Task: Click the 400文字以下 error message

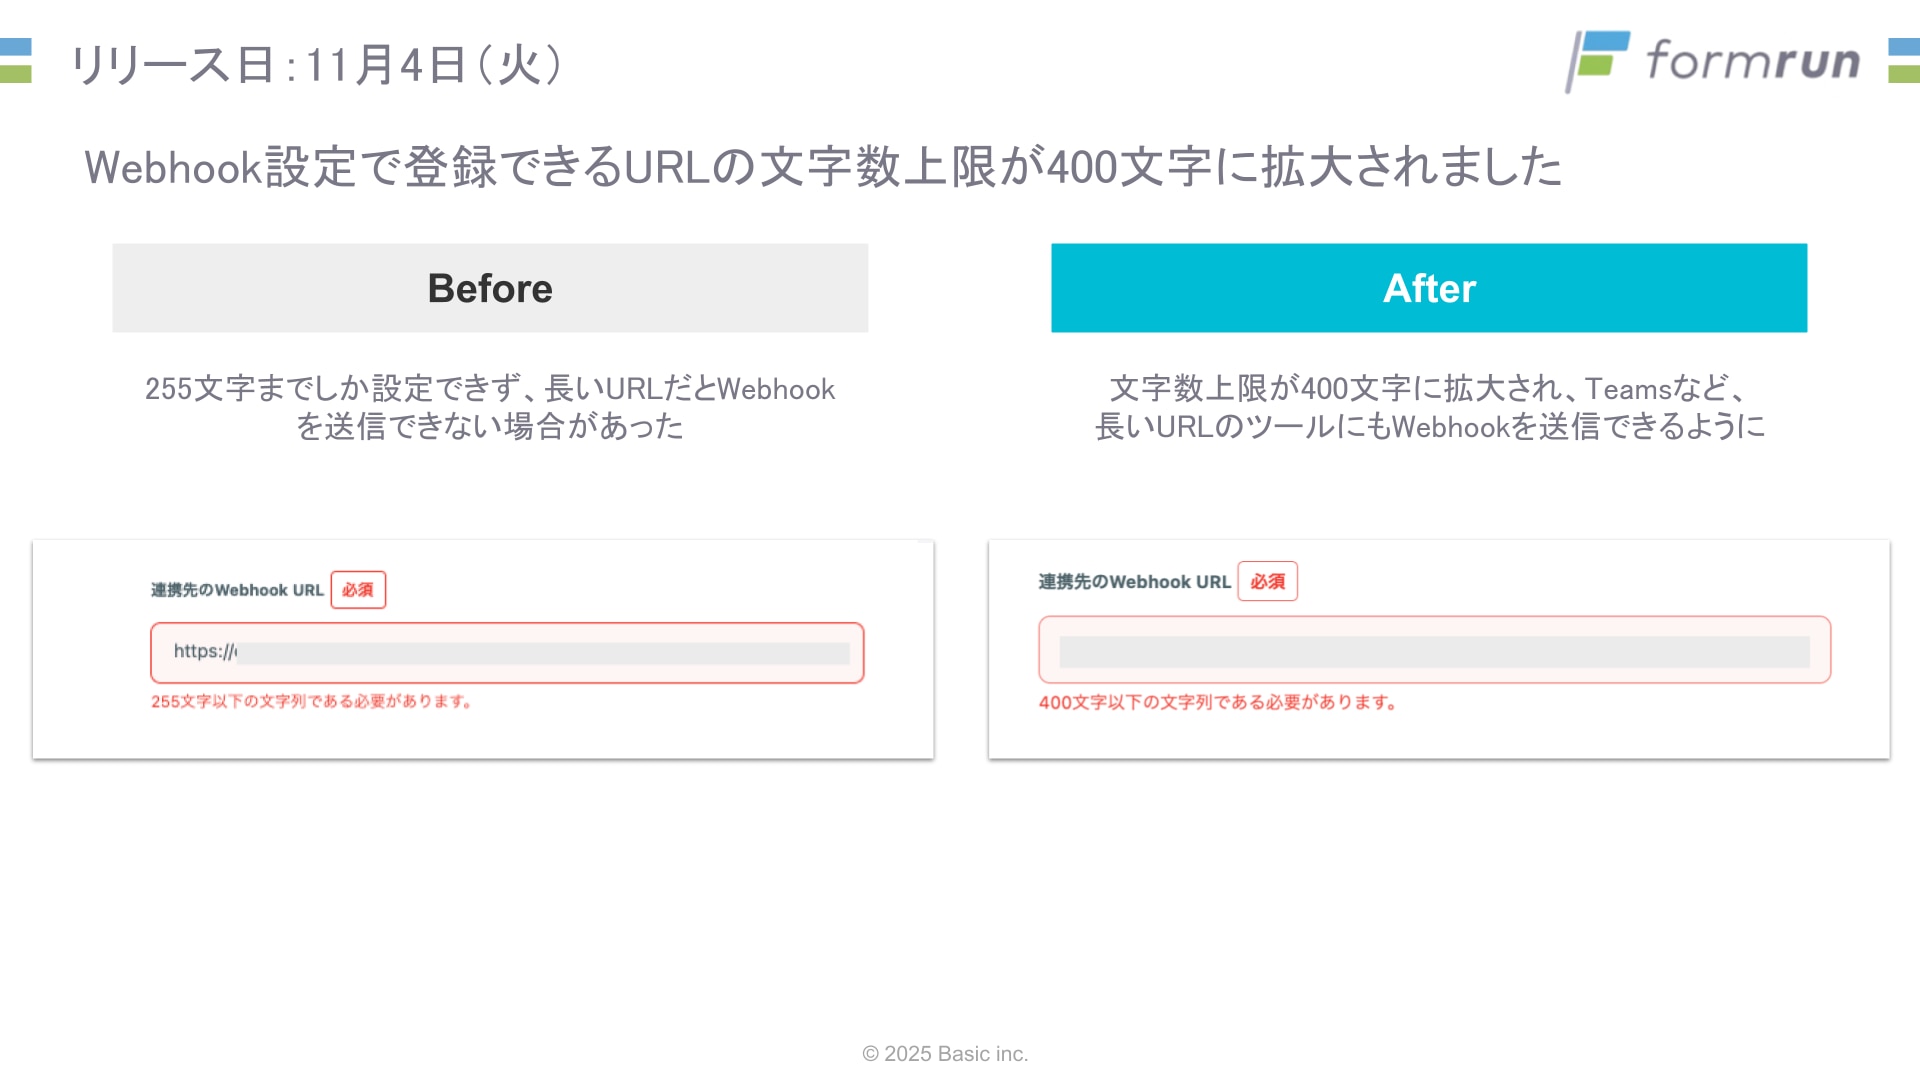Action: (x=1217, y=703)
